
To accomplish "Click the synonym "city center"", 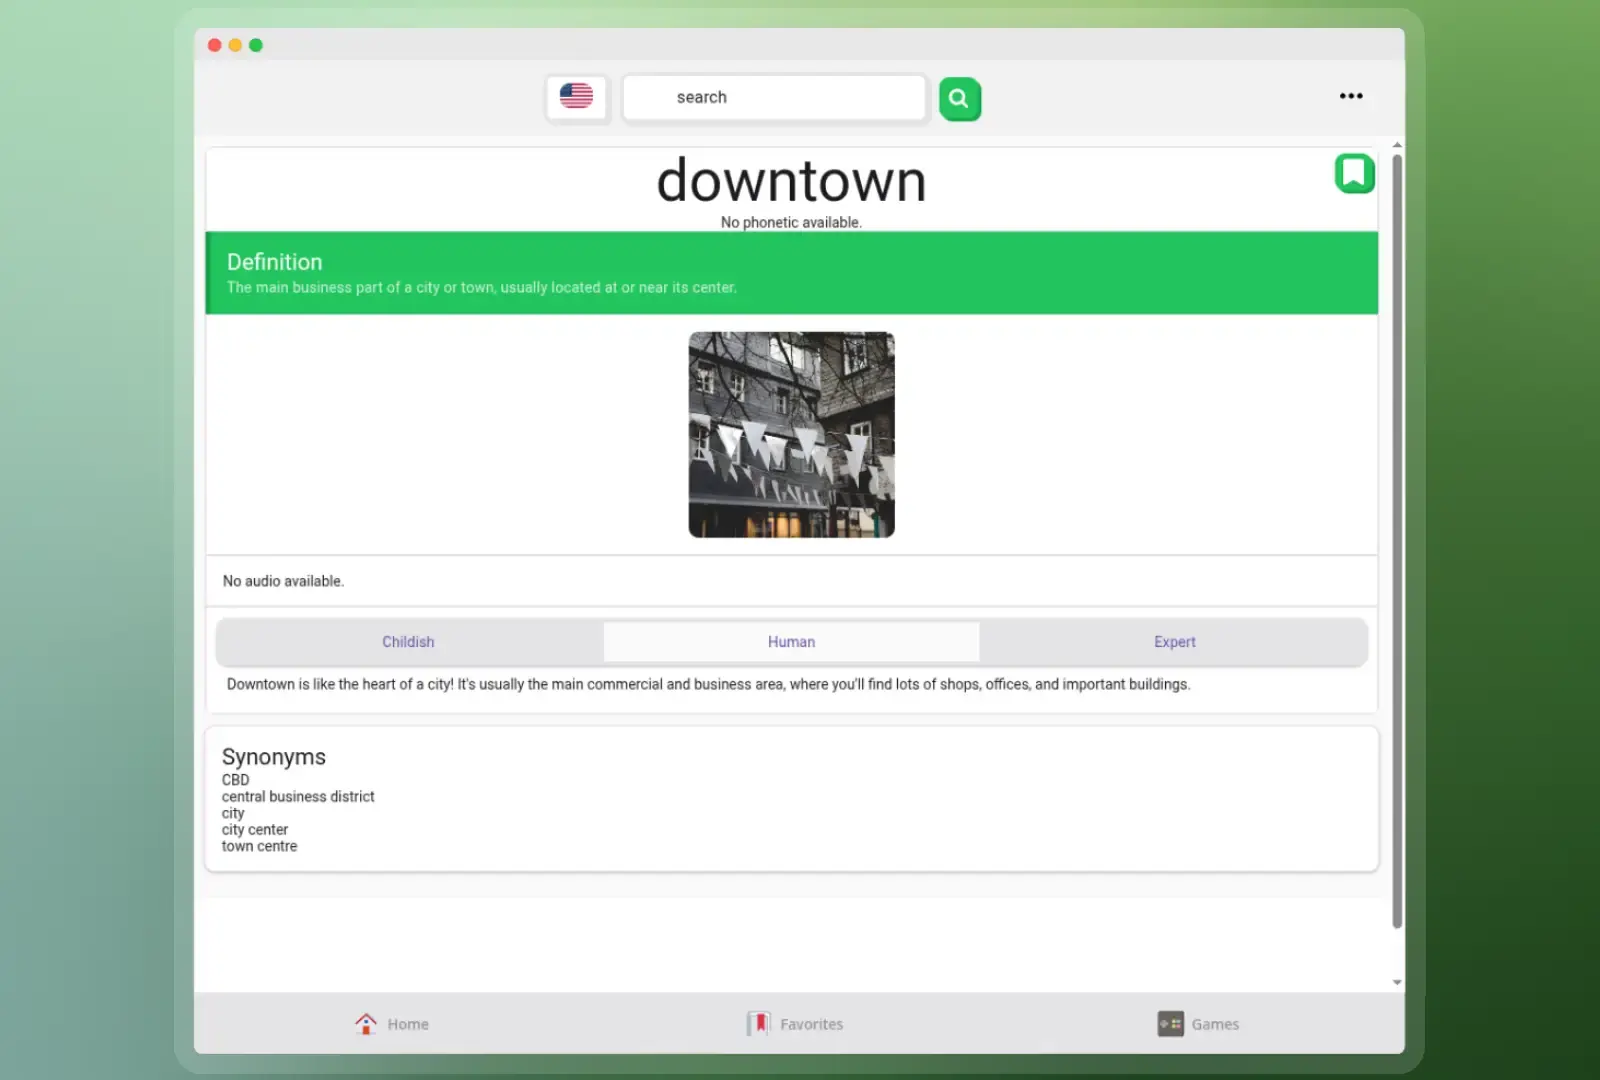I will [255, 830].
